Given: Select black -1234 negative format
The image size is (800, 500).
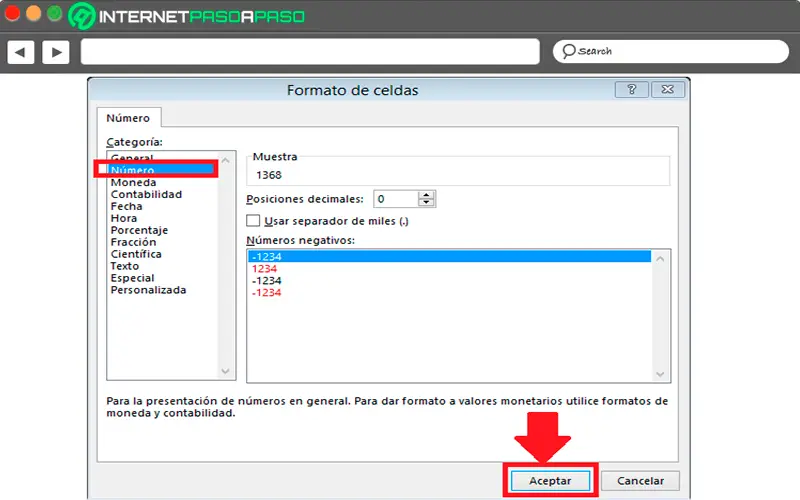Looking at the screenshot, I should (267, 281).
